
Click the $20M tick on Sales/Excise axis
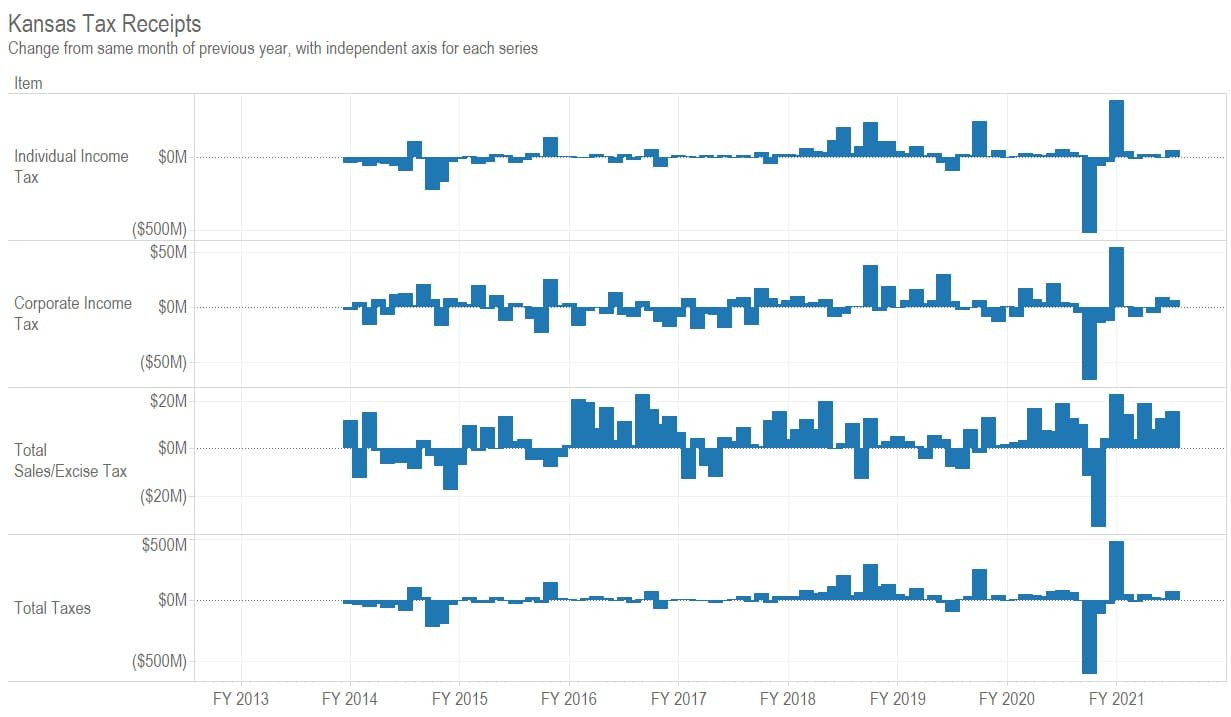click(166, 401)
